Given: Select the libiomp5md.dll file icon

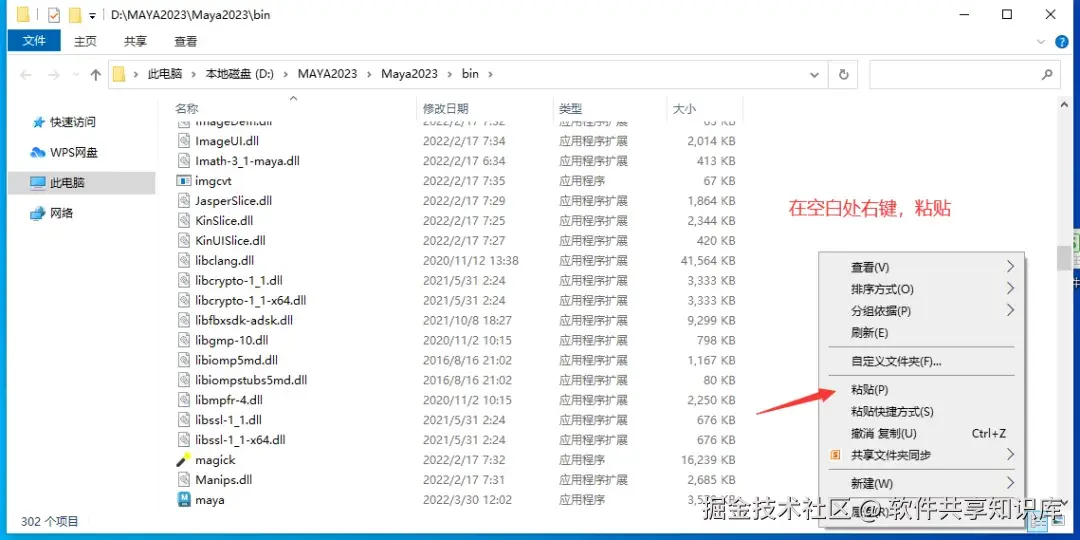Looking at the screenshot, I should coord(183,360).
